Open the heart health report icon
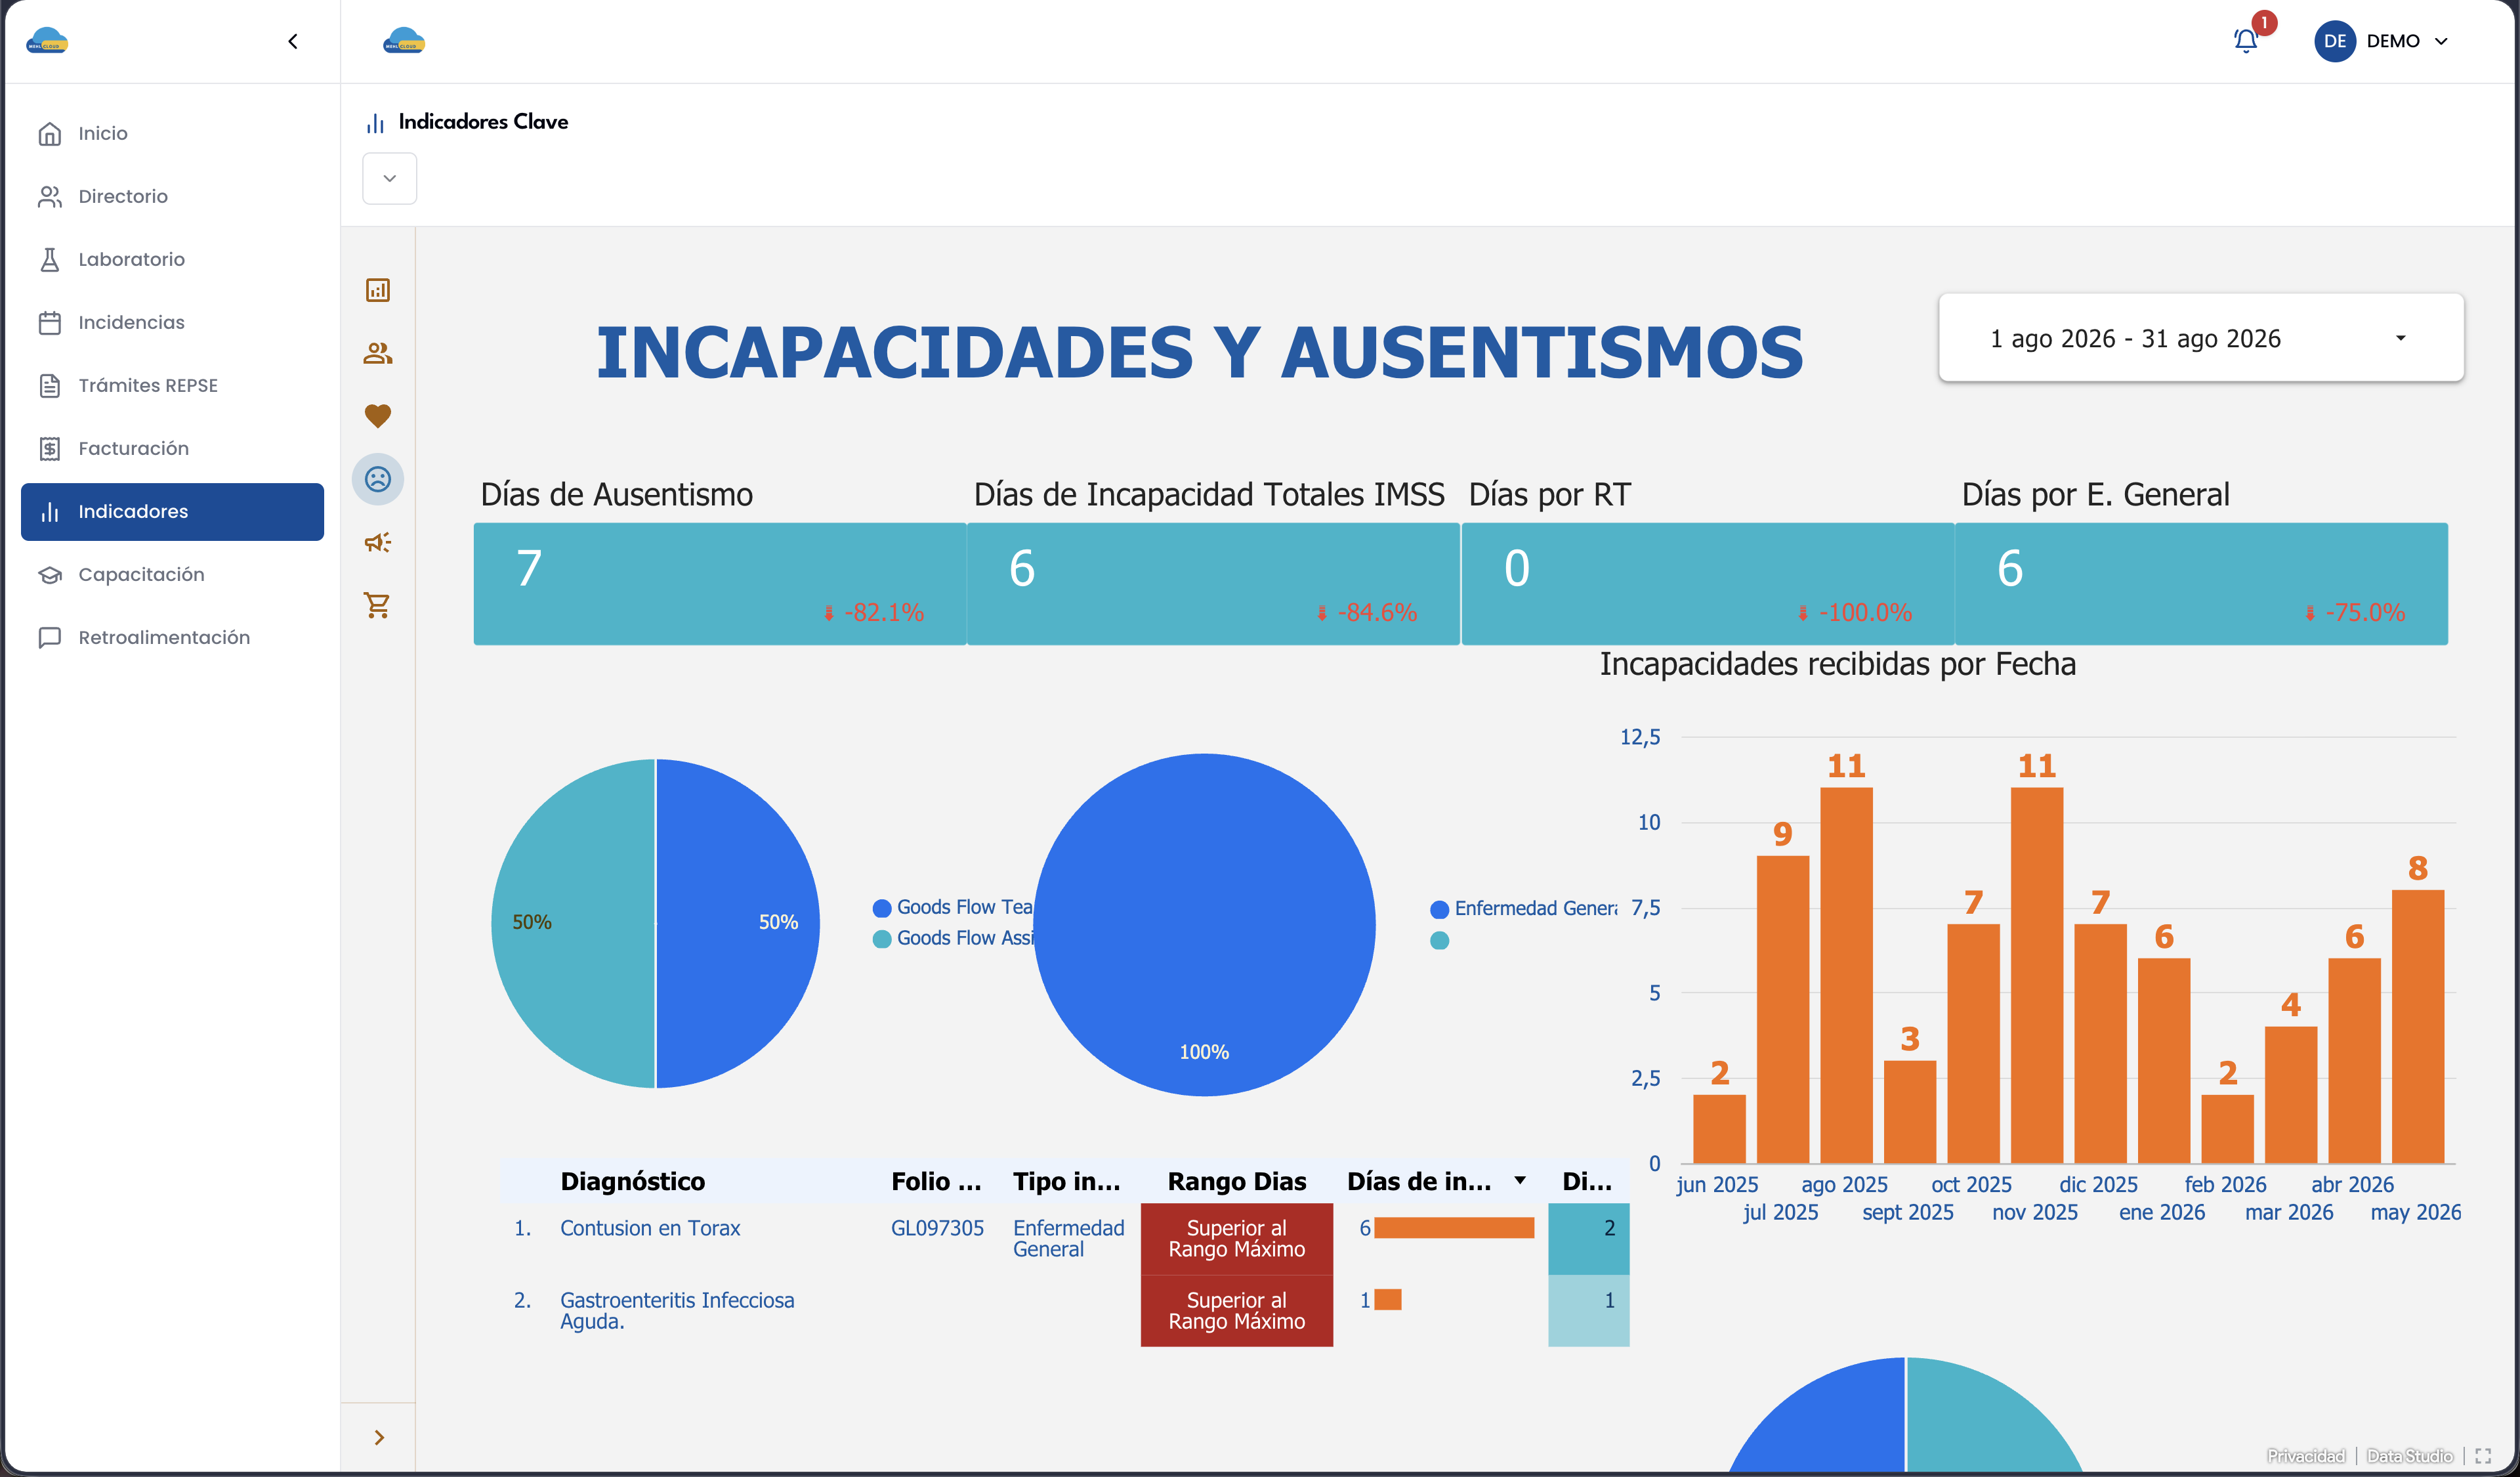 (x=377, y=416)
